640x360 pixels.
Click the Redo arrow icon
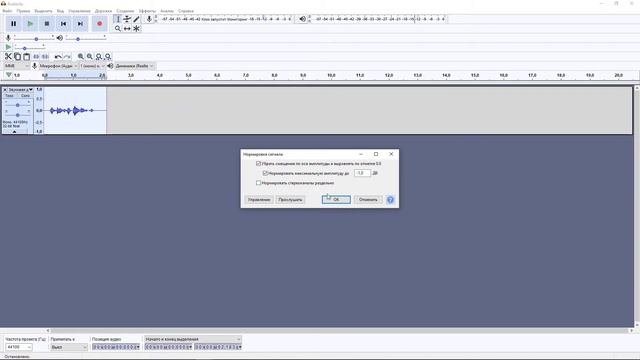[x=67, y=56]
